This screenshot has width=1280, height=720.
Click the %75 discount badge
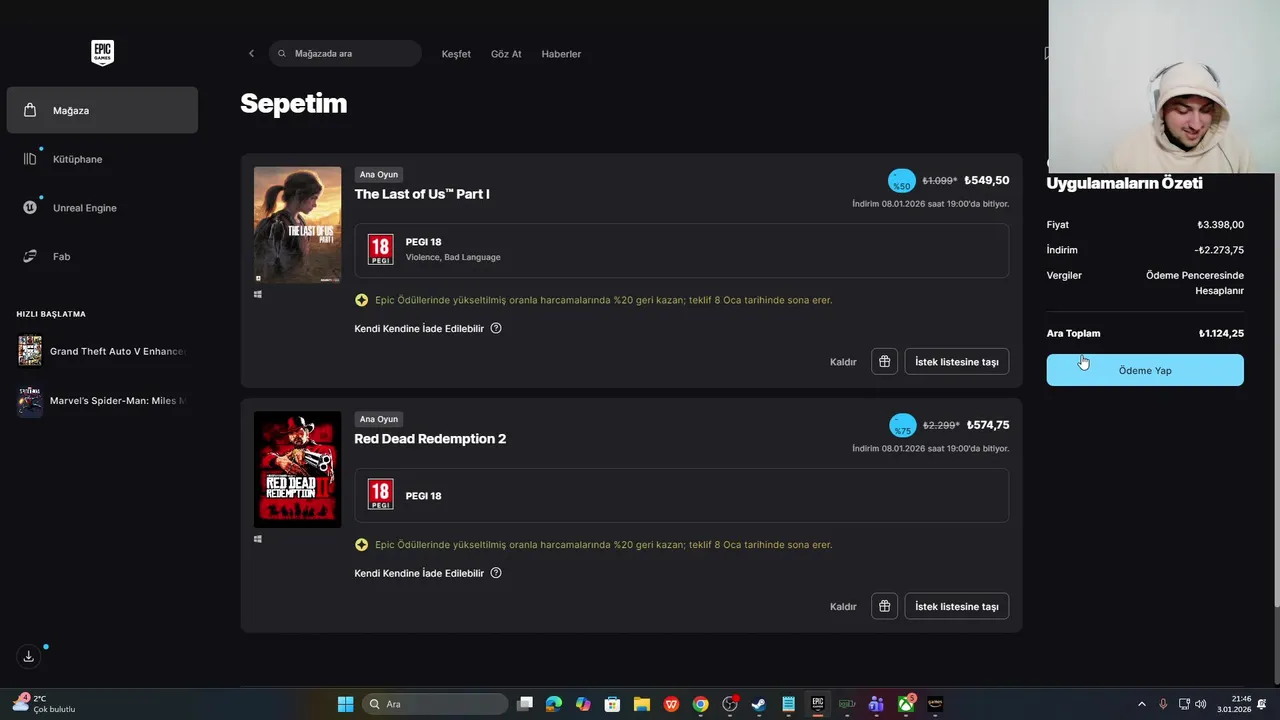tap(902, 426)
